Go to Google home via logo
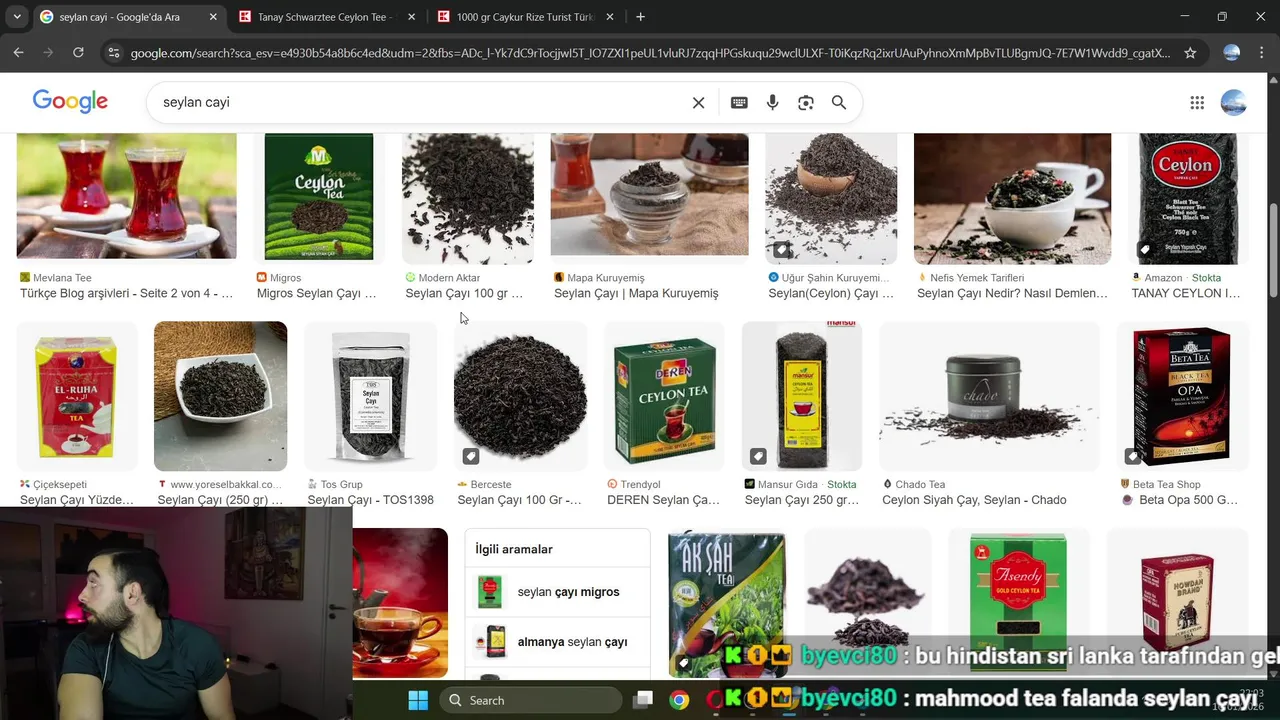 tap(70, 101)
